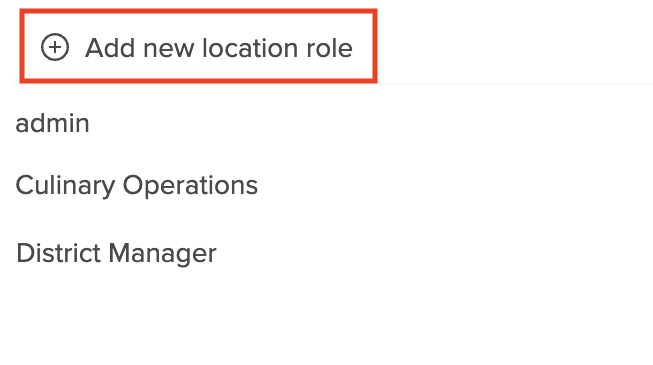The height and width of the screenshot is (365, 653).
Task: Start adding a new location role
Action: [198, 46]
